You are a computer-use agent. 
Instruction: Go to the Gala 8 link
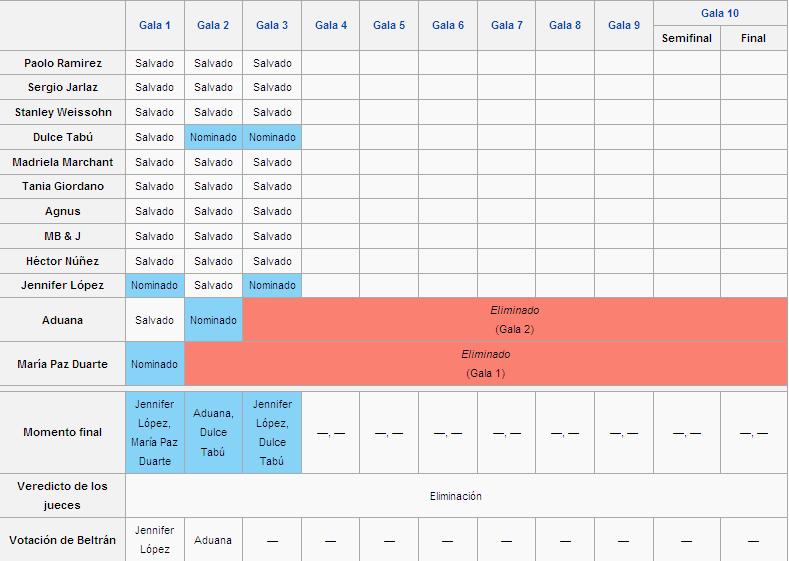pyautogui.click(x=565, y=25)
